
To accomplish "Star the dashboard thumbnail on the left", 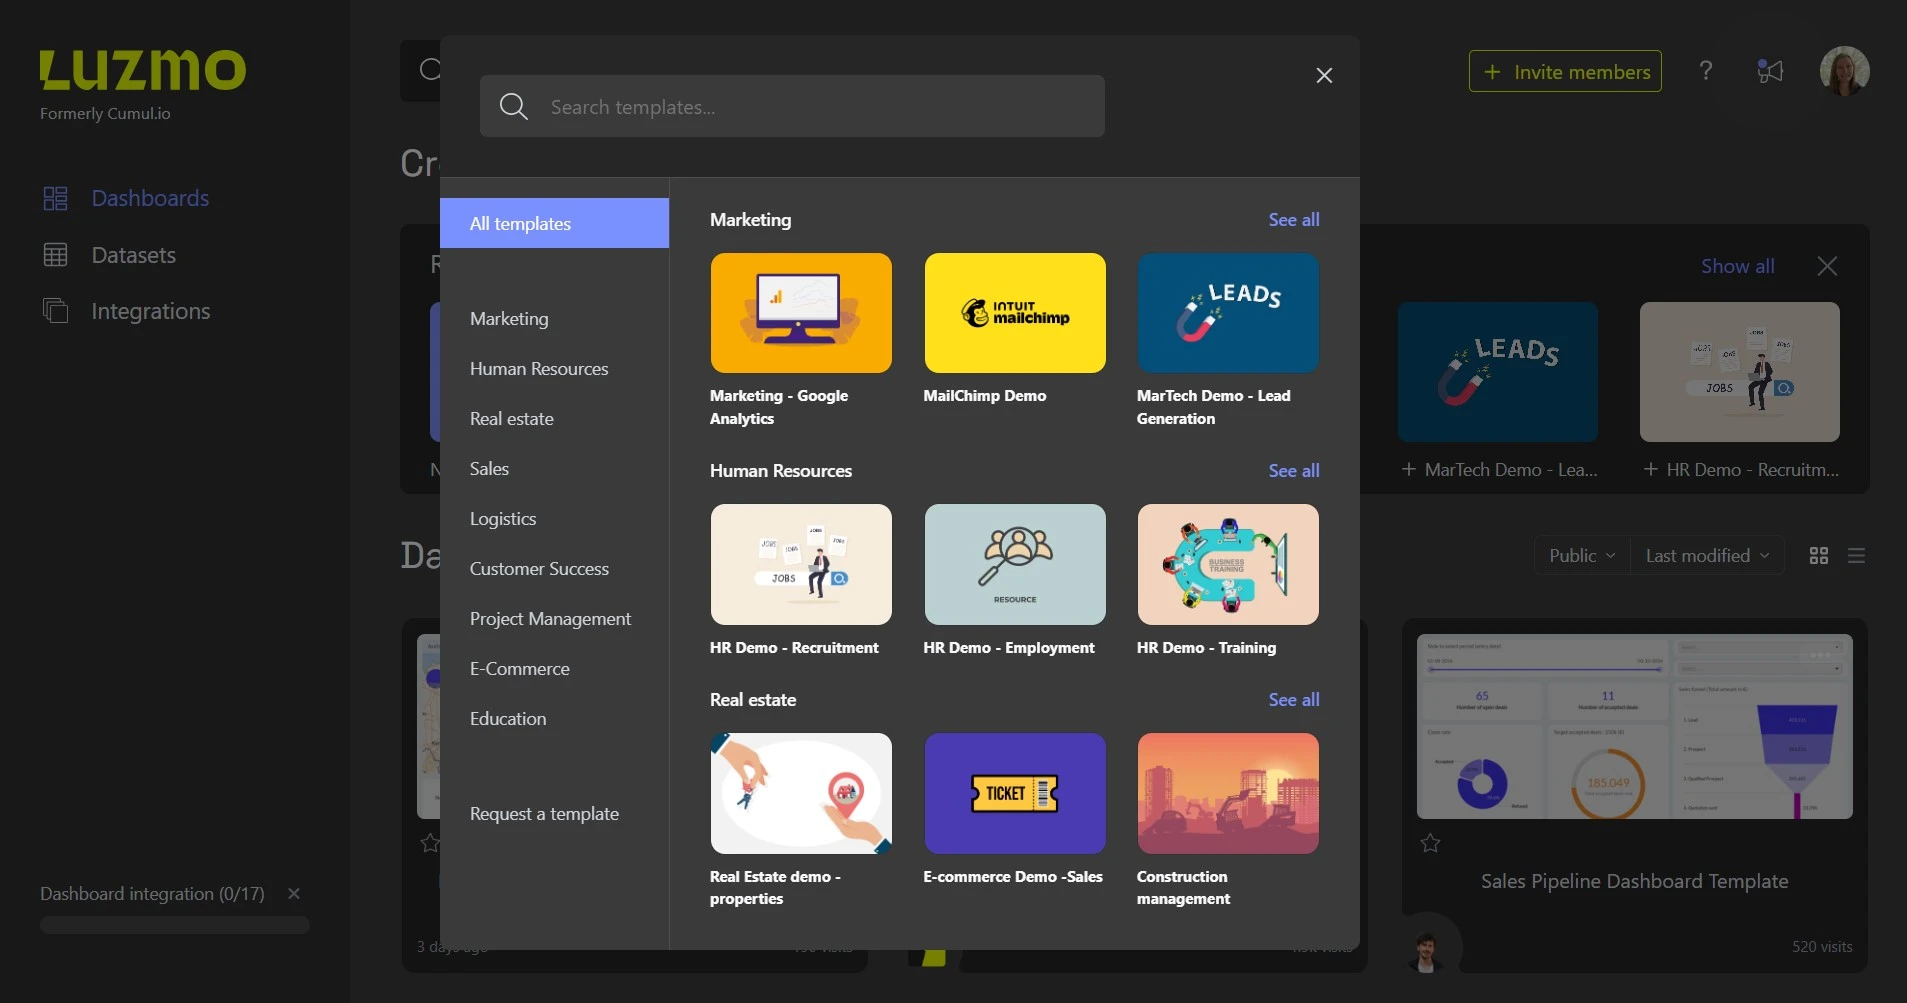I will pos(429,843).
